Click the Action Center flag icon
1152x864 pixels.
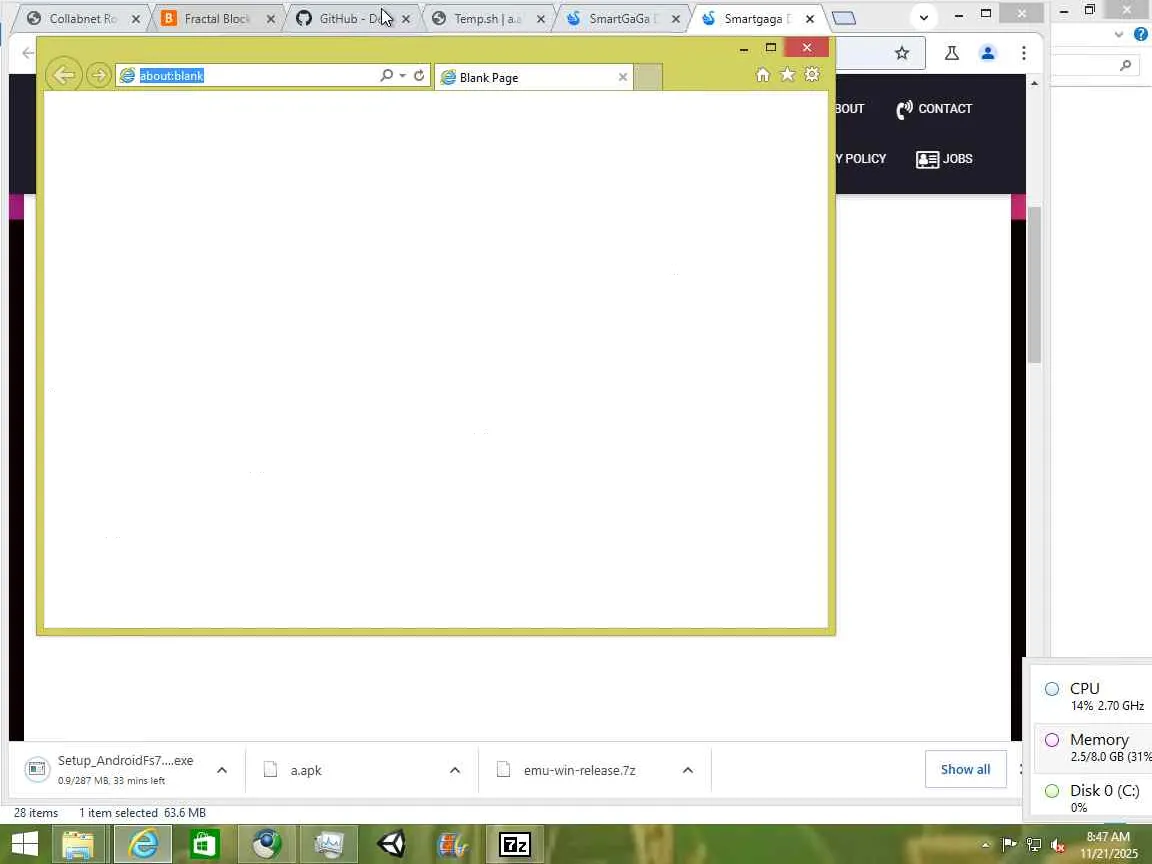click(1009, 845)
